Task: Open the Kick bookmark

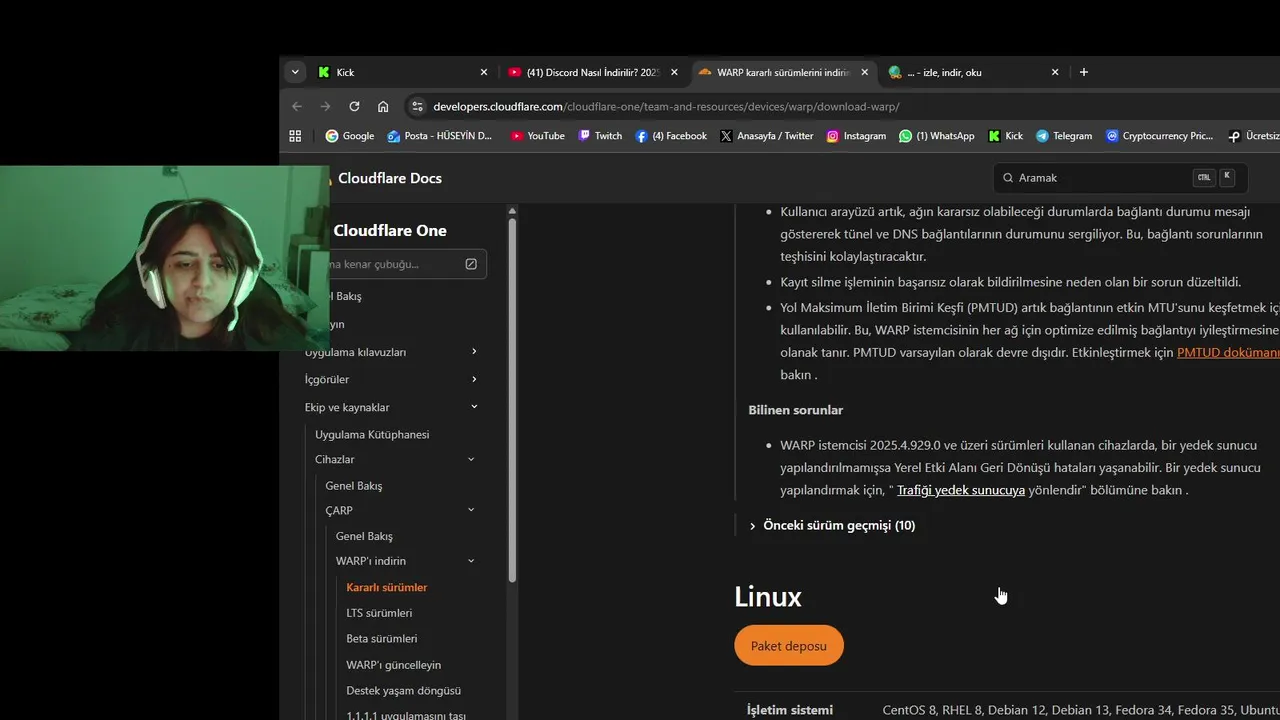Action: coord(1006,136)
